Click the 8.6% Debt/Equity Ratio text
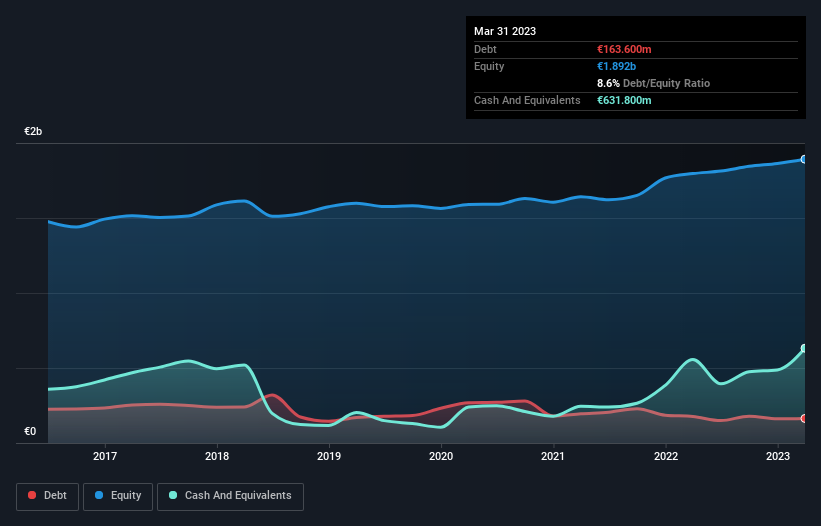This screenshot has height=526, width=821. (652, 83)
